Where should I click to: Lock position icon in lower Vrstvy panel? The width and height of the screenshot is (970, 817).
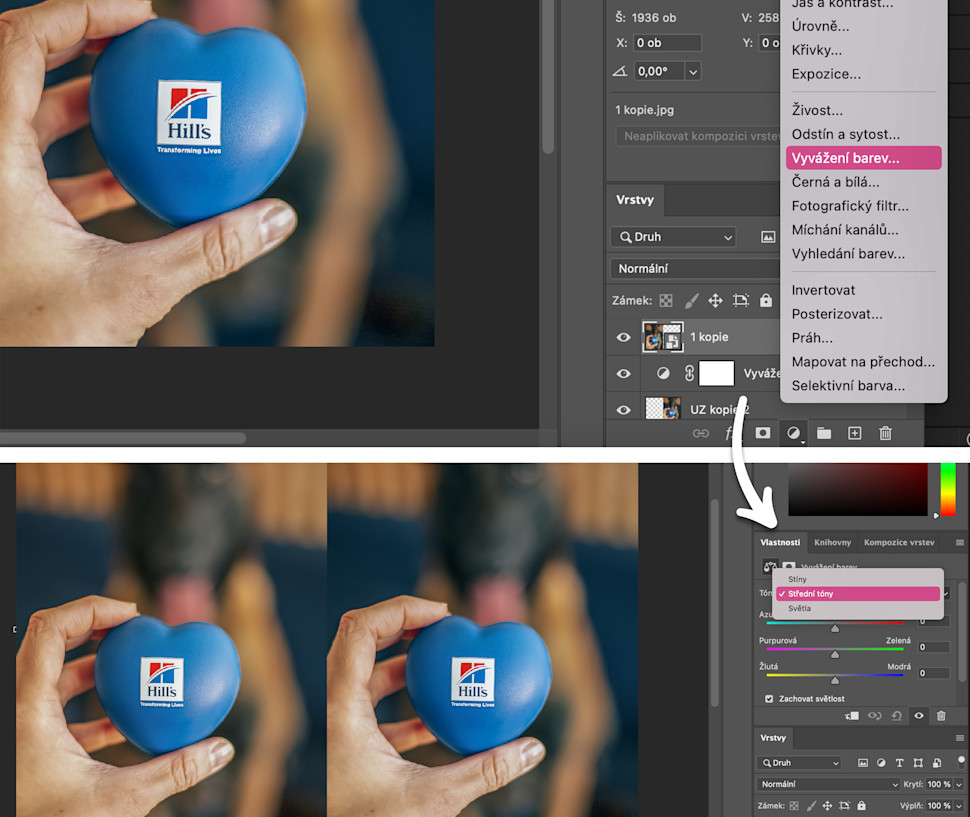click(827, 805)
